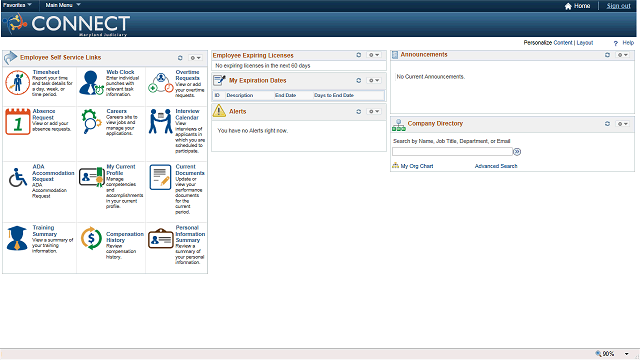This screenshot has height=360, width=640.
Task: Open the Favorites menu
Action: tap(17, 5)
